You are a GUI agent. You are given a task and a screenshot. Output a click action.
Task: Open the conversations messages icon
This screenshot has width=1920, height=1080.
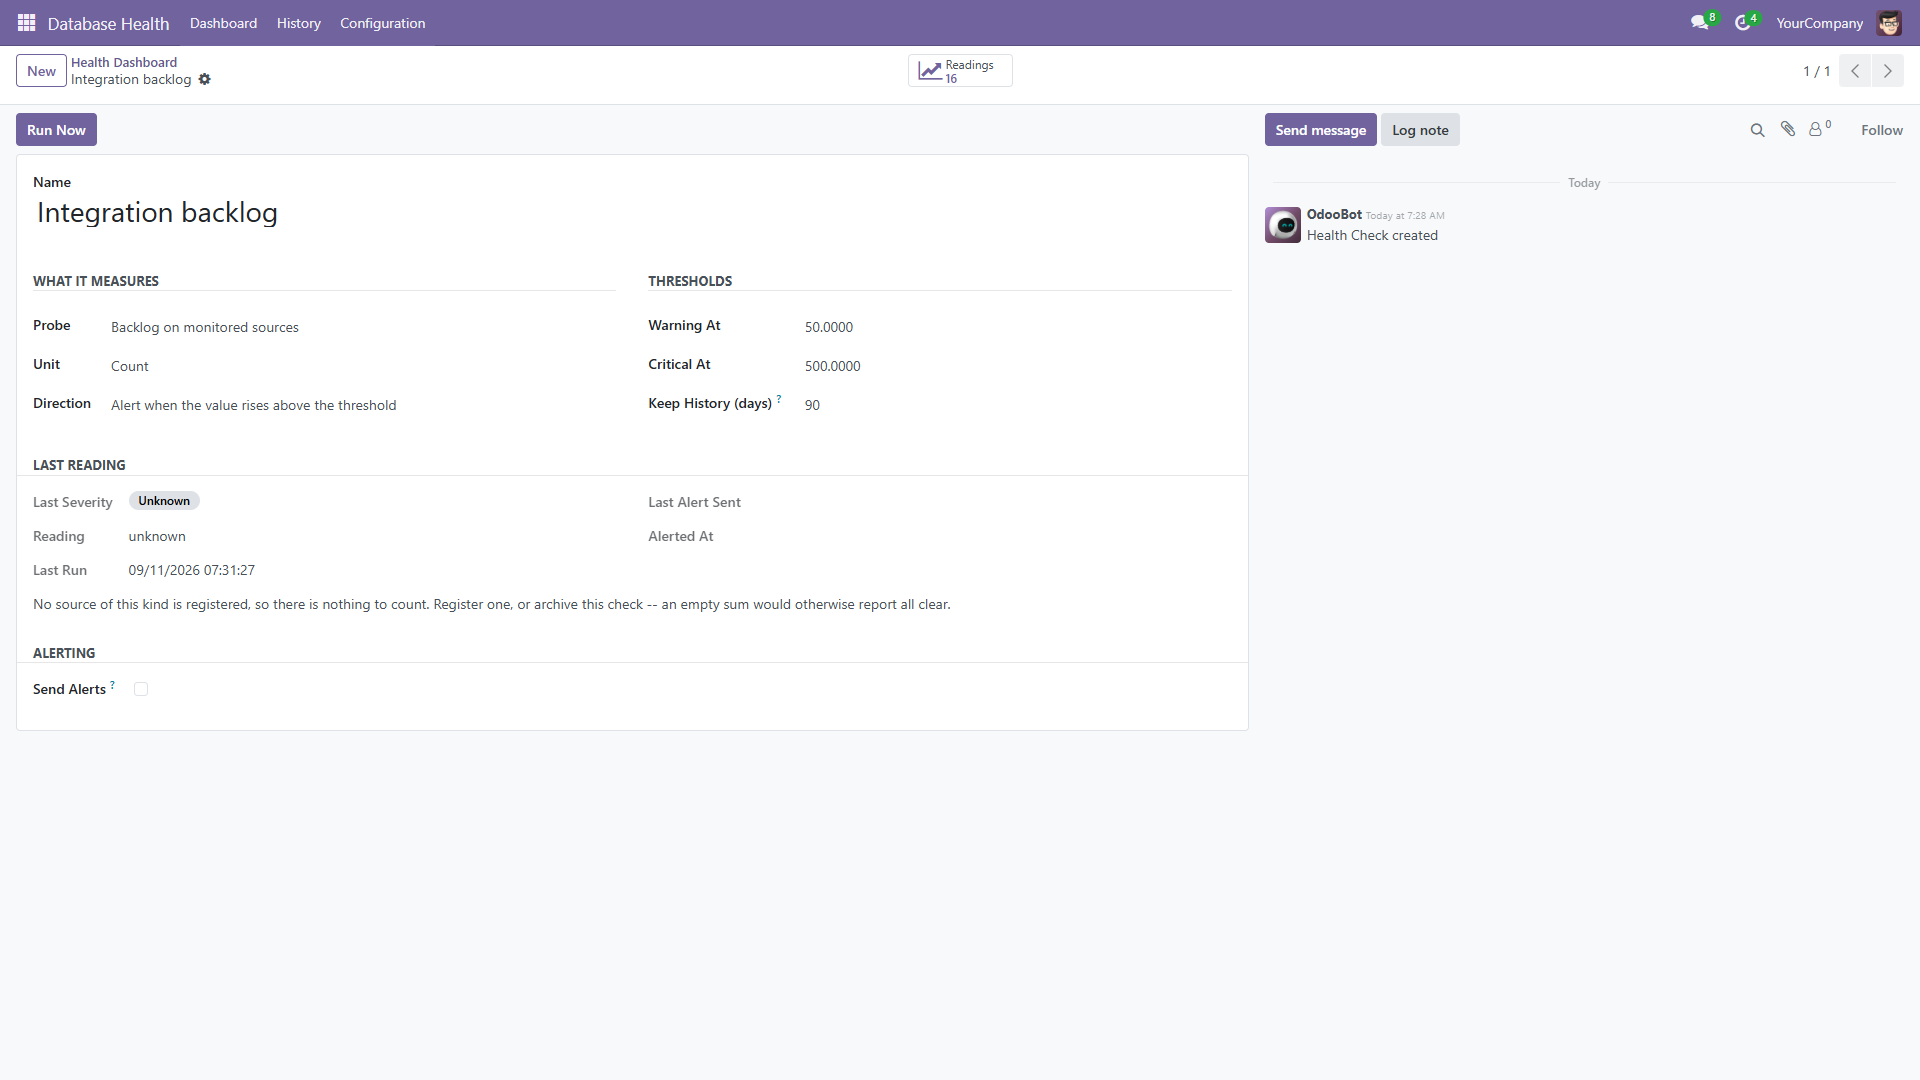tap(1699, 22)
